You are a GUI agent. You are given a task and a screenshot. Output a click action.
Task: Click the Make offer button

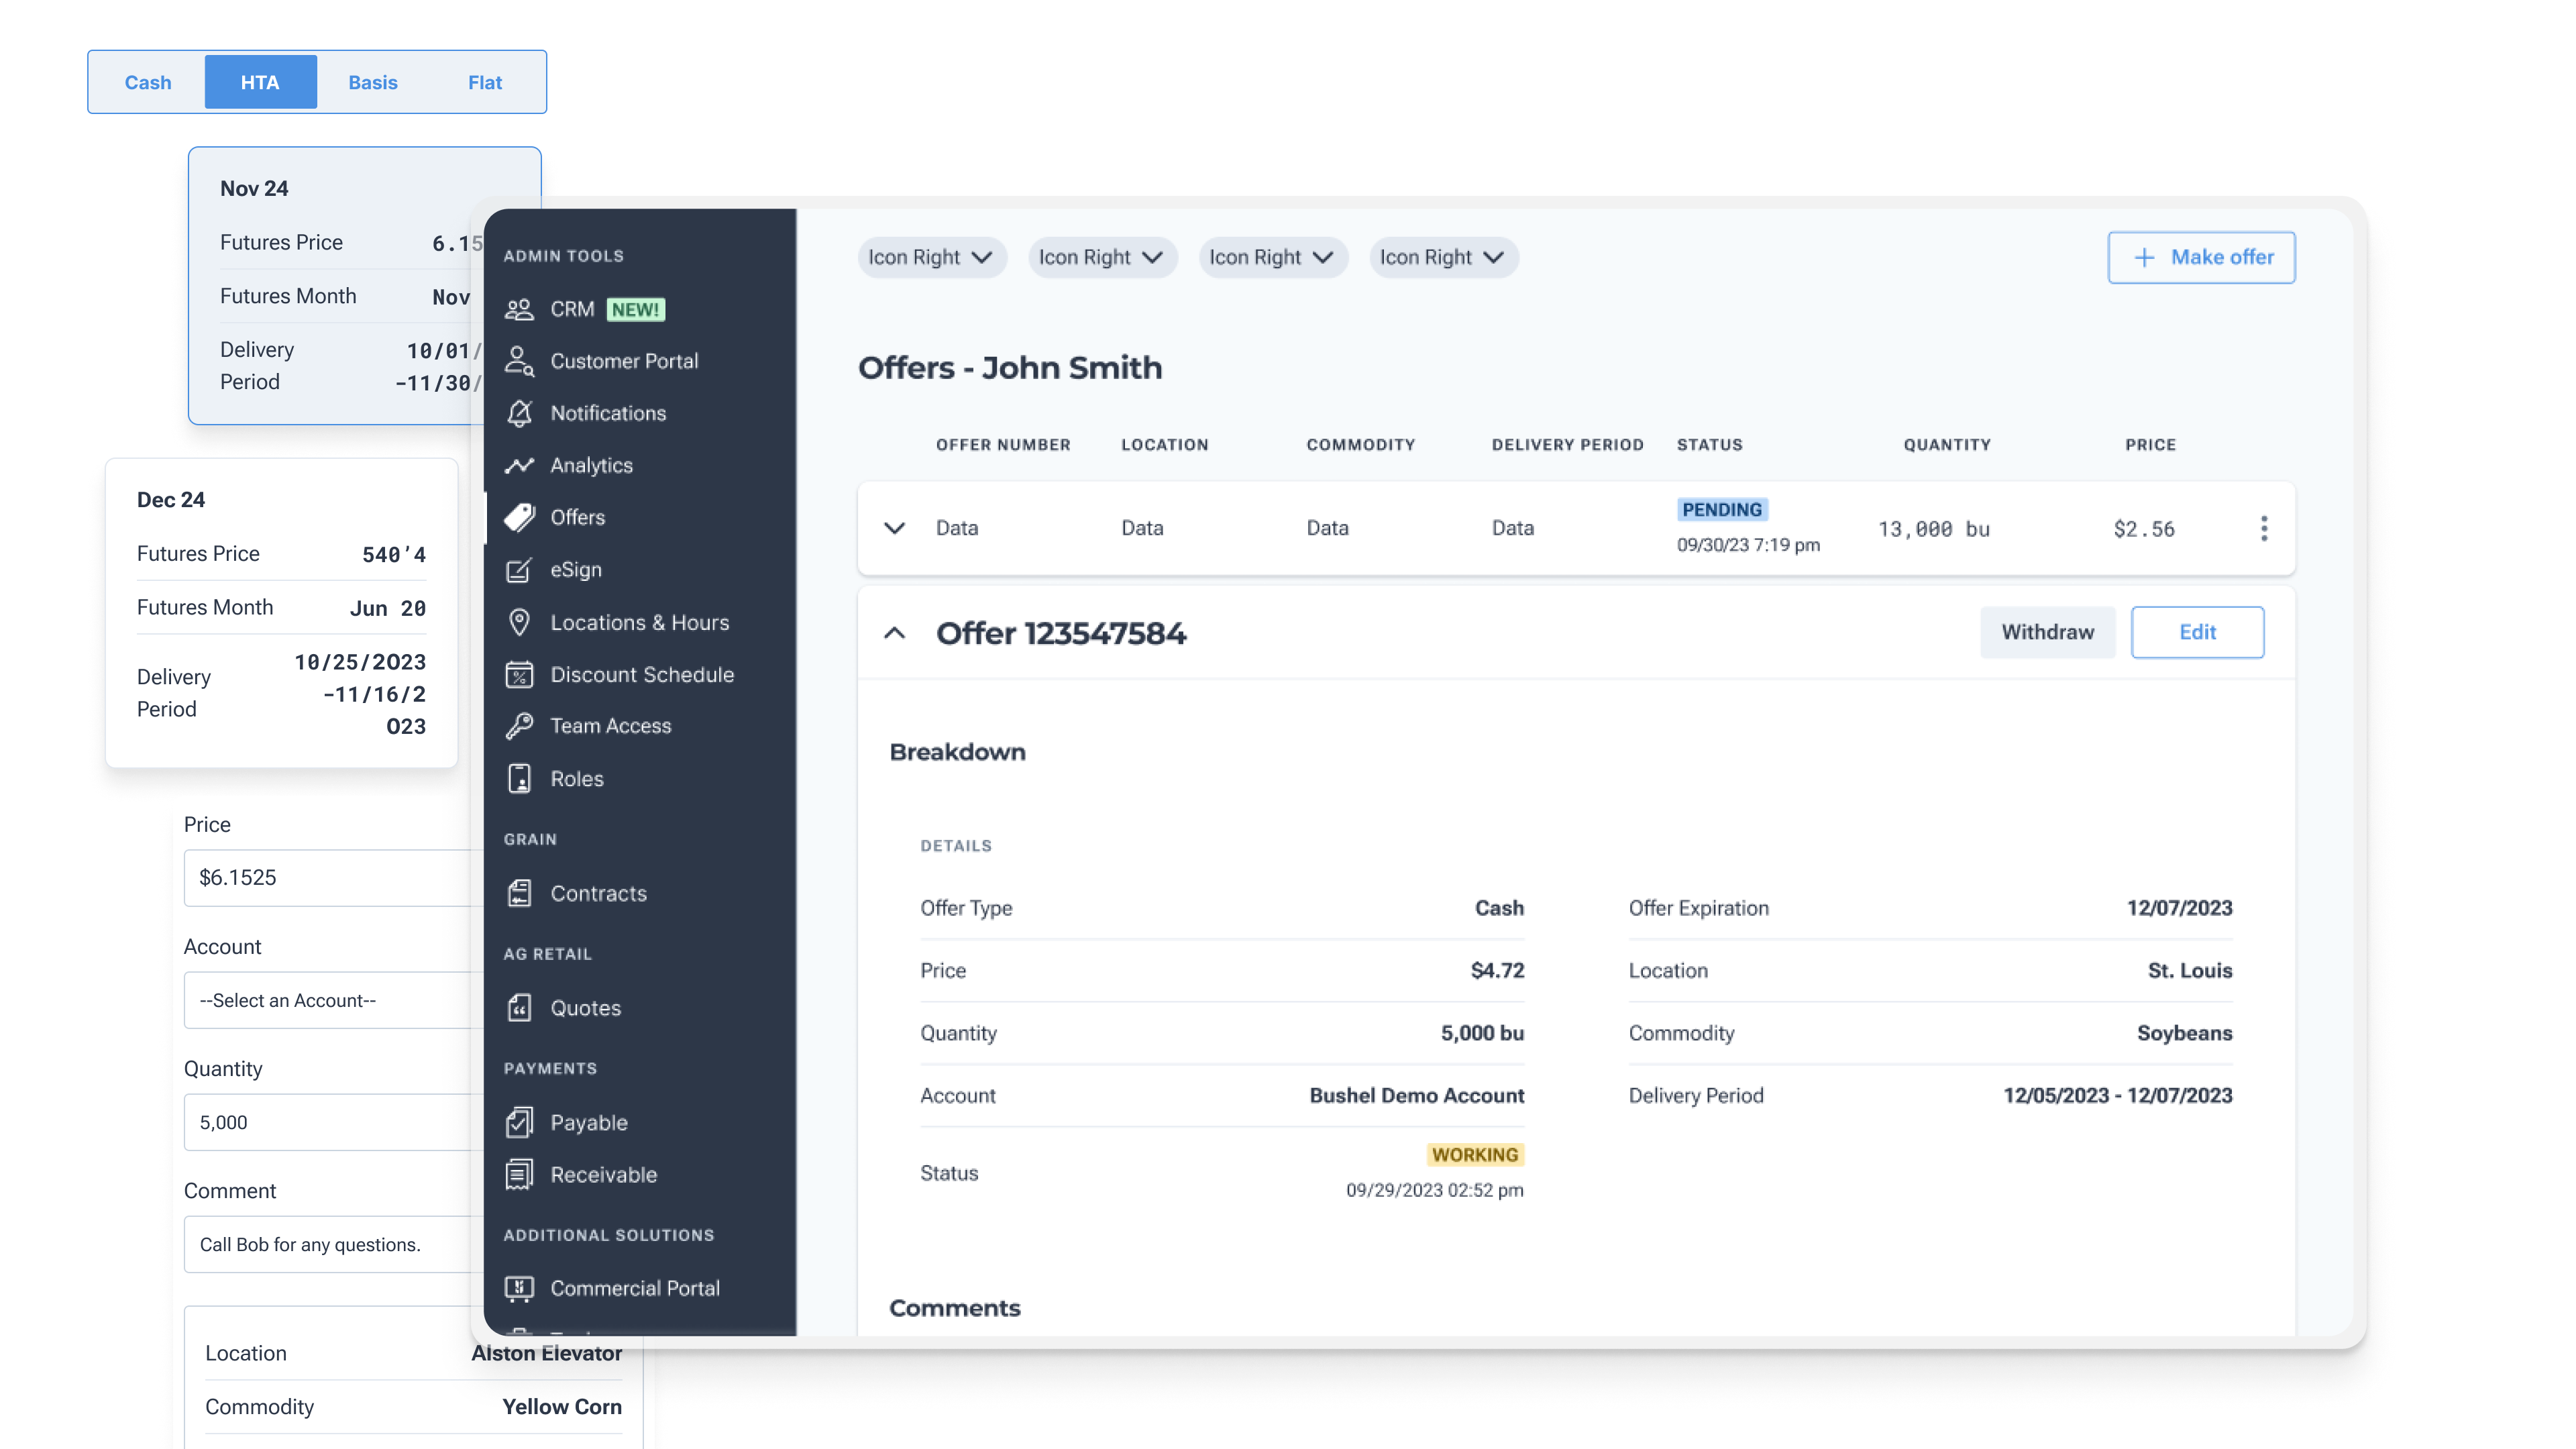click(2201, 257)
